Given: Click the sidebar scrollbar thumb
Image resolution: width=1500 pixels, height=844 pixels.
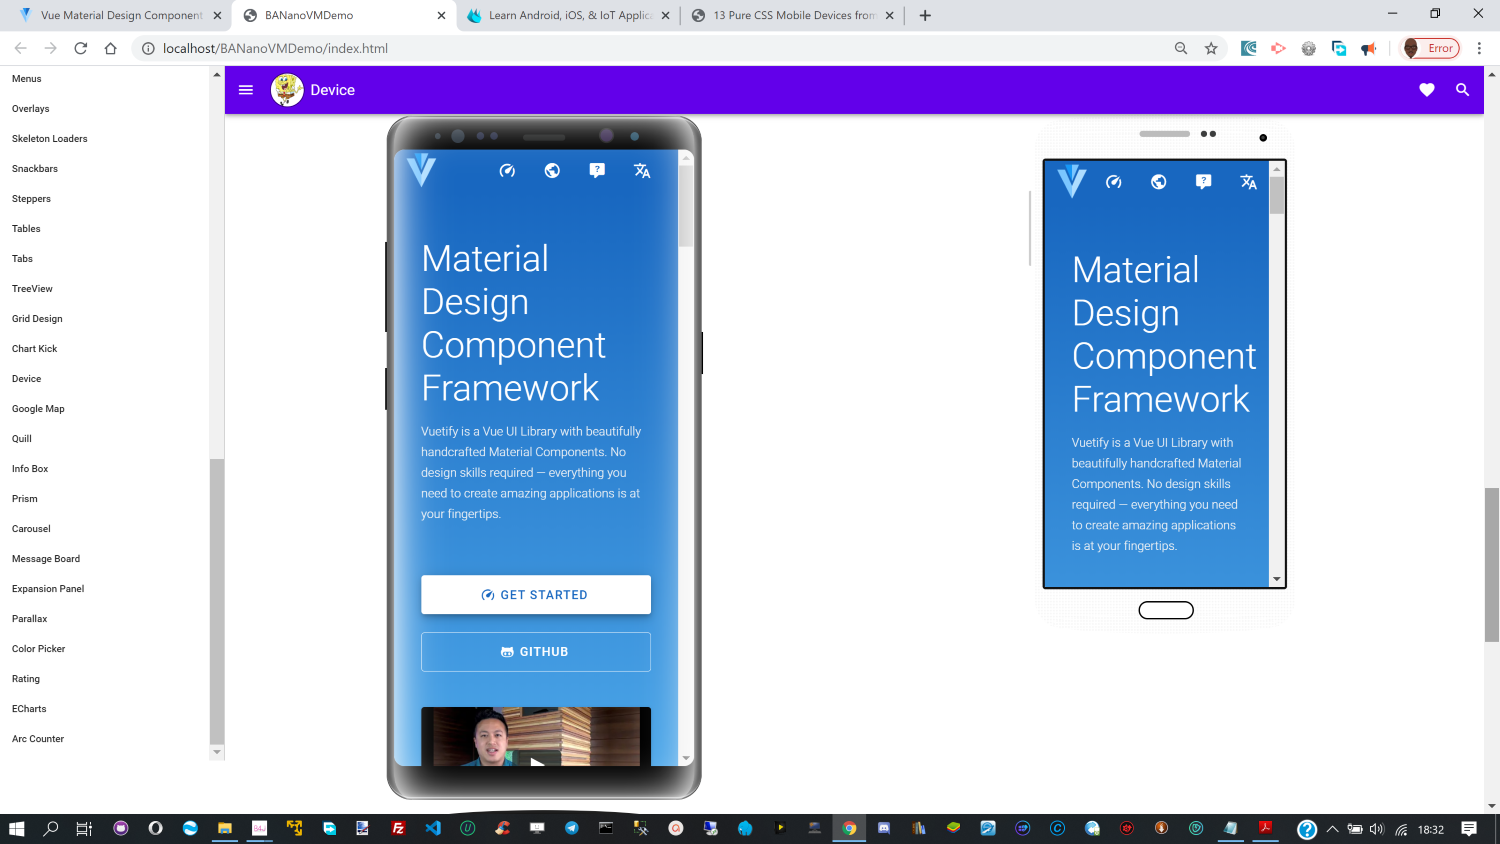Looking at the screenshot, I should pyautogui.click(x=217, y=601).
